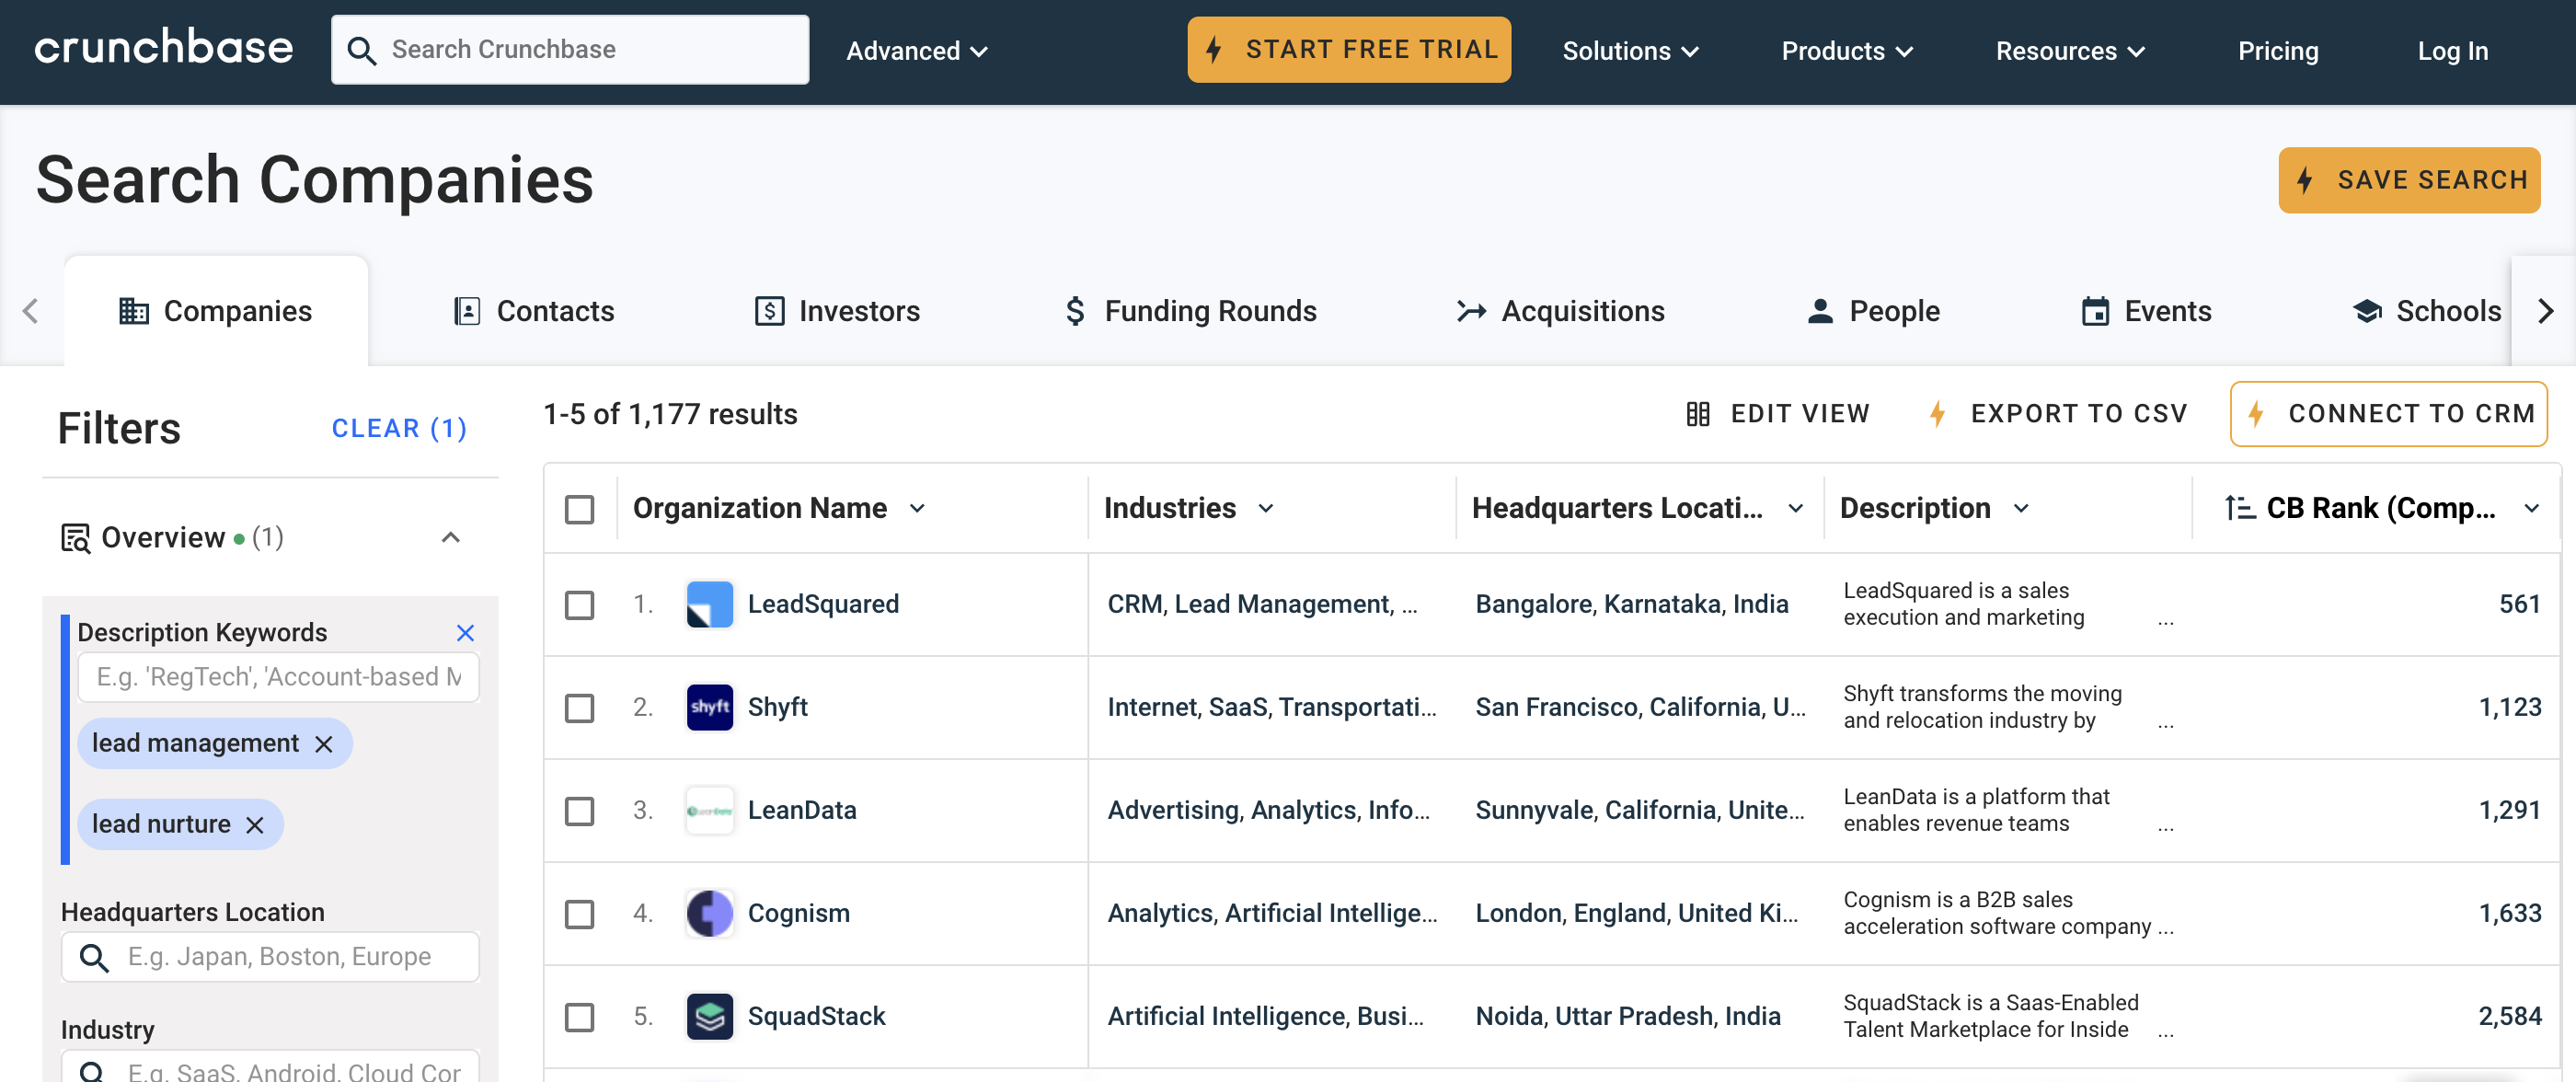Click 'Bangalore, Karnataka, India' location cell

pyautogui.click(x=1631, y=604)
